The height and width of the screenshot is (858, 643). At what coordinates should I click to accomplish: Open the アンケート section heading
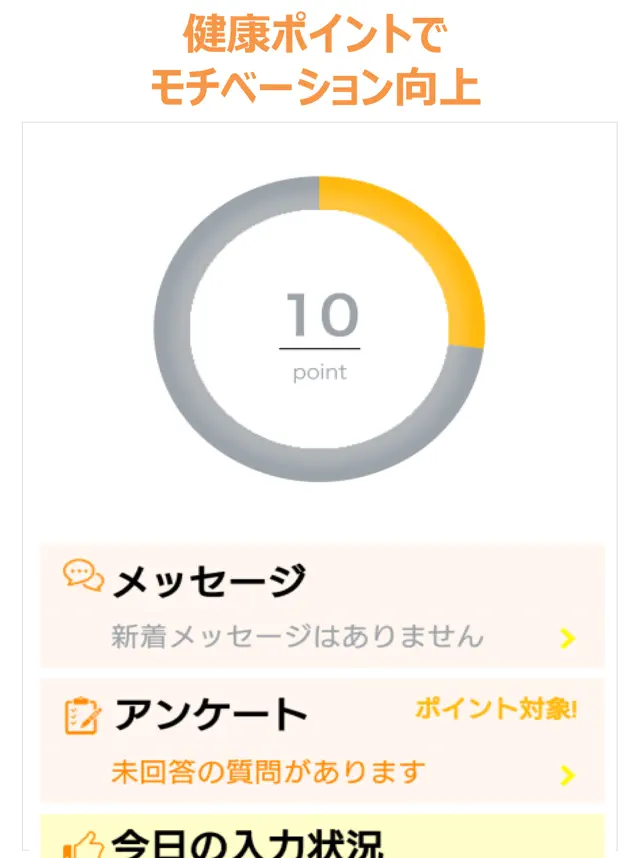pyautogui.click(x=211, y=715)
